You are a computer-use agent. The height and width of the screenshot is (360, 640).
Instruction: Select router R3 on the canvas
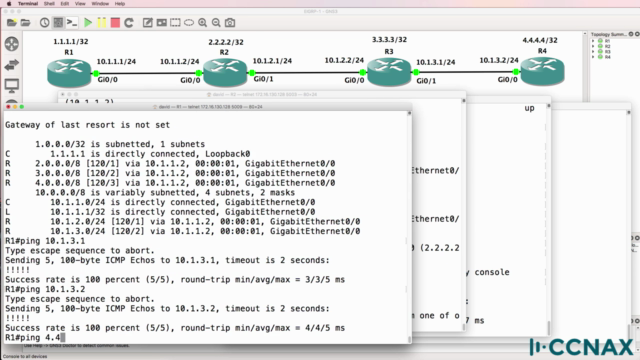[x=389, y=72]
